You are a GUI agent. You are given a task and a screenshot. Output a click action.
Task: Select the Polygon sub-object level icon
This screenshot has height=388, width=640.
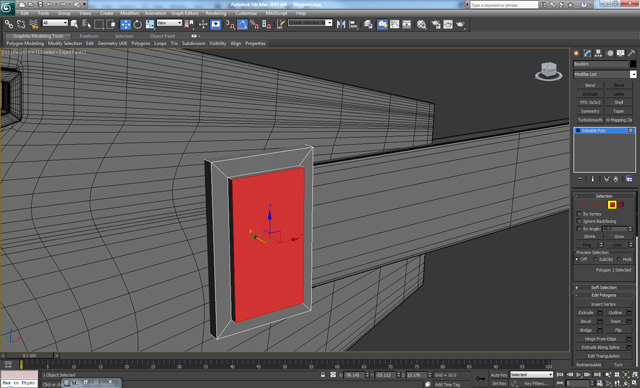click(x=612, y=204)
